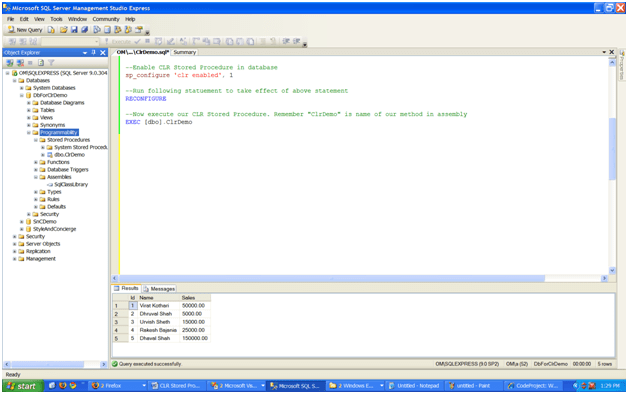628x394 pixels.
Task: Expand the dbo.ClrDemo stored procedure node
Action: [x=43, y=155]
